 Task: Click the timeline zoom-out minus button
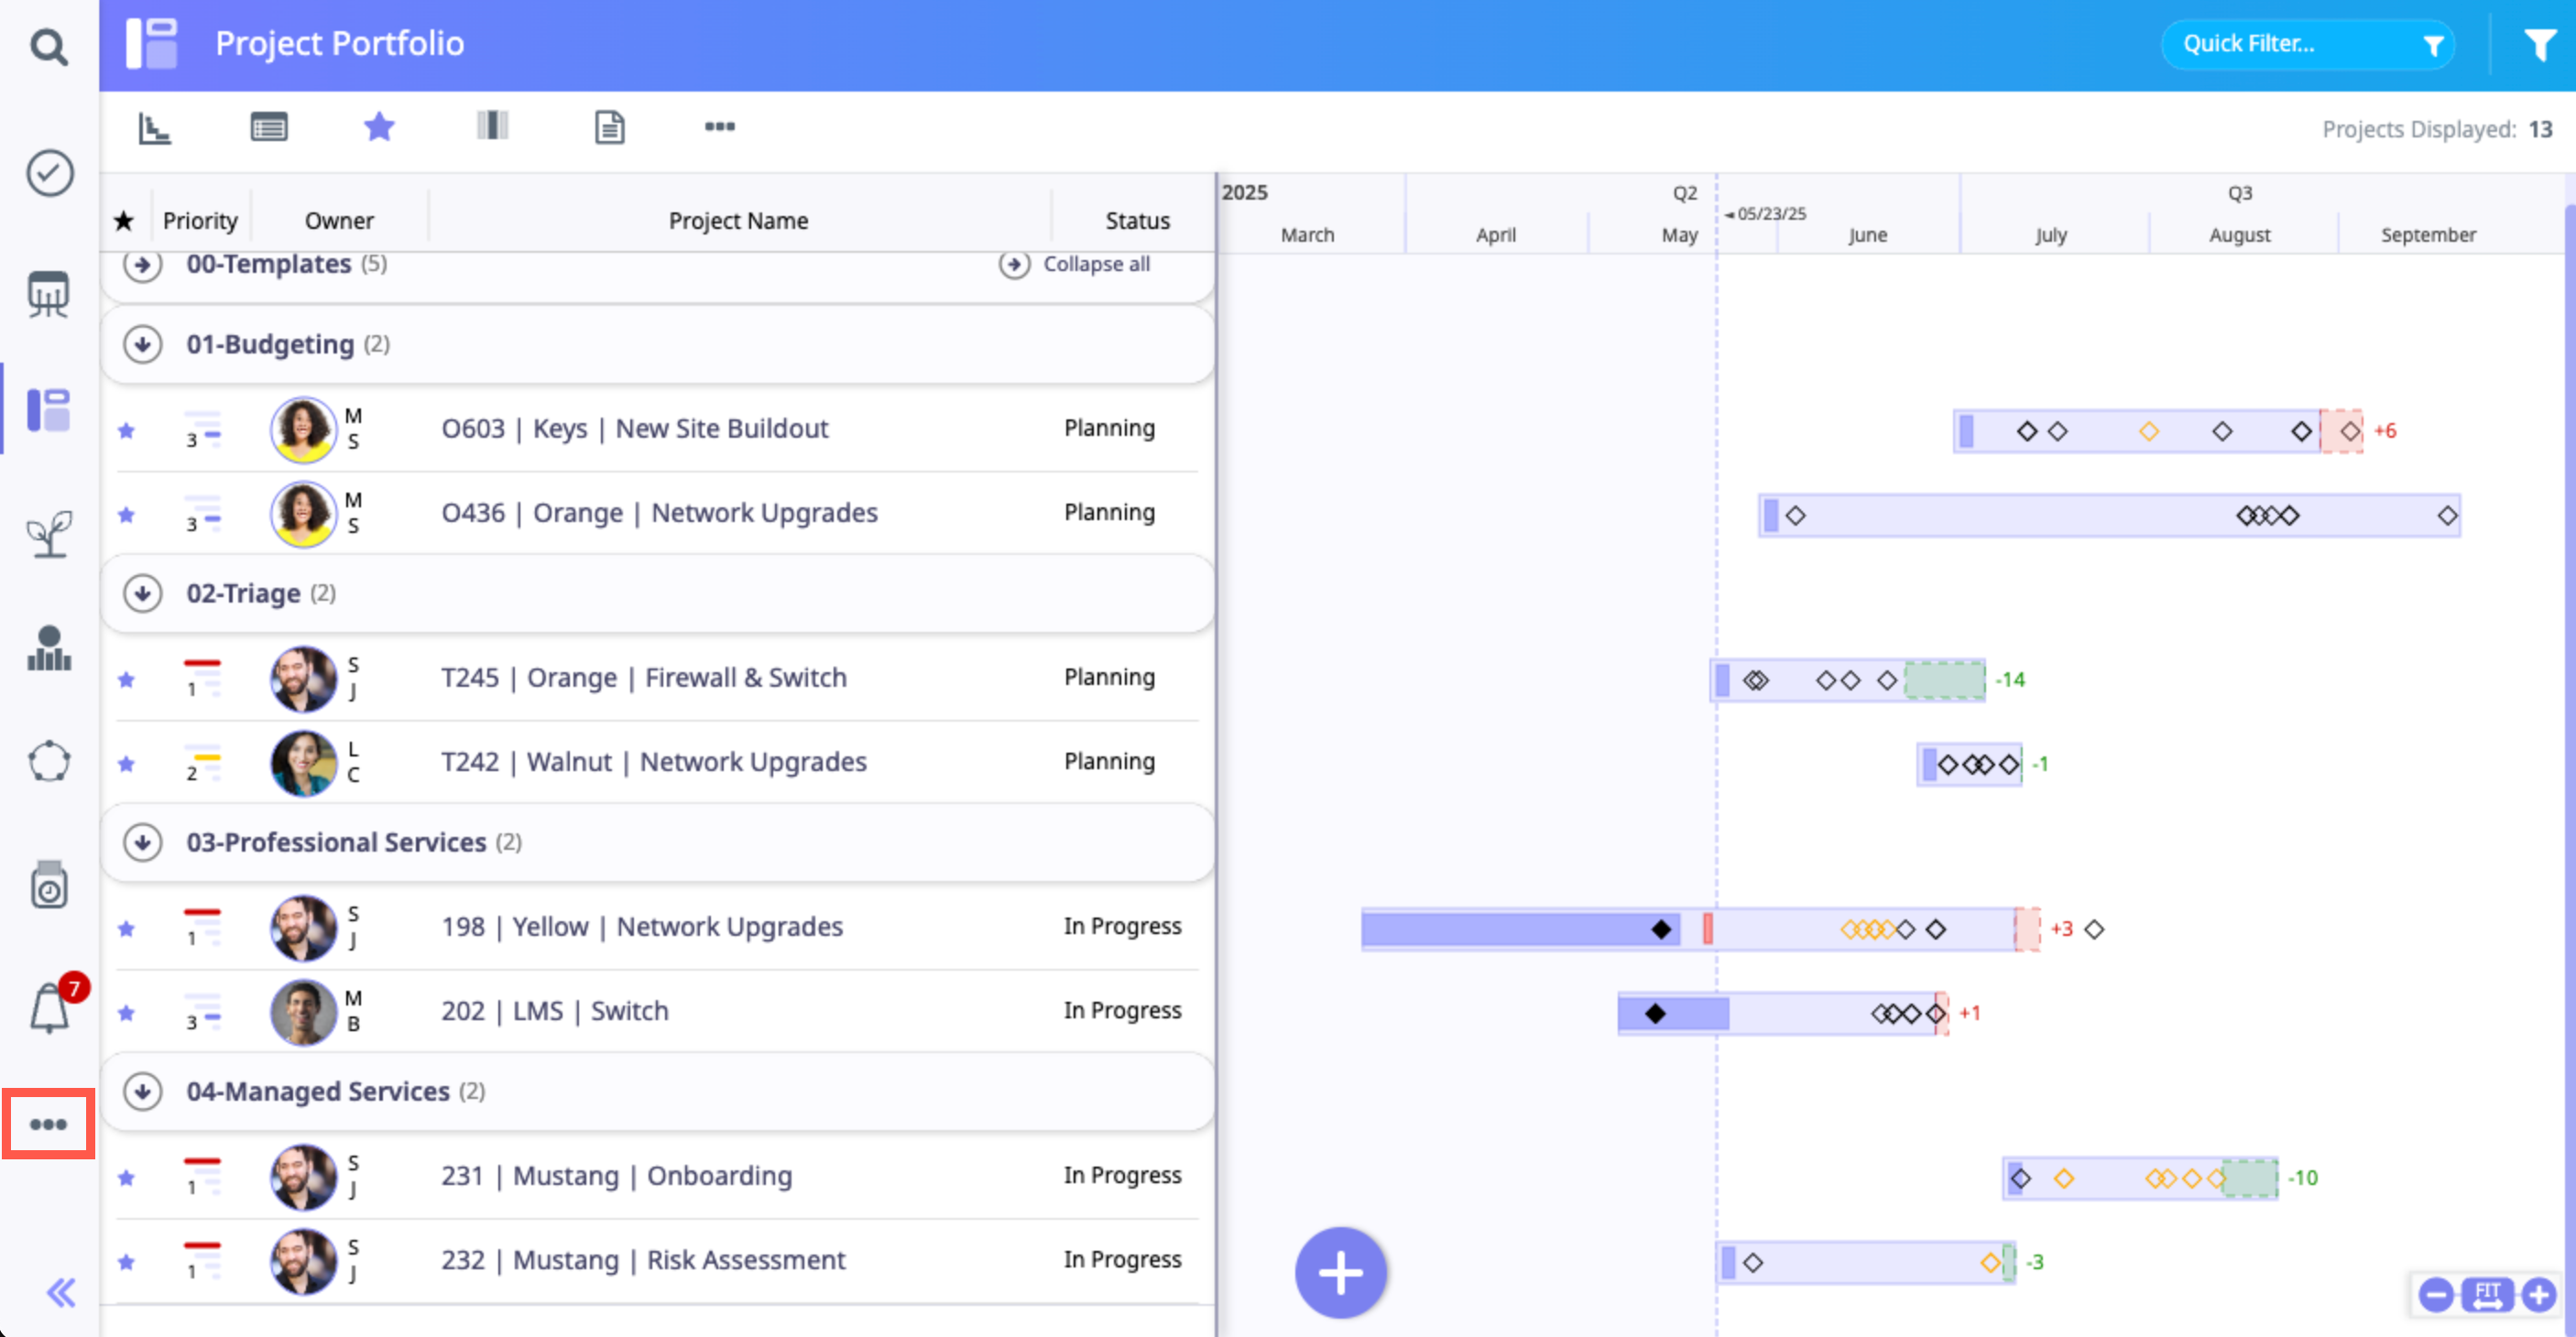tap(2436, 1295)
